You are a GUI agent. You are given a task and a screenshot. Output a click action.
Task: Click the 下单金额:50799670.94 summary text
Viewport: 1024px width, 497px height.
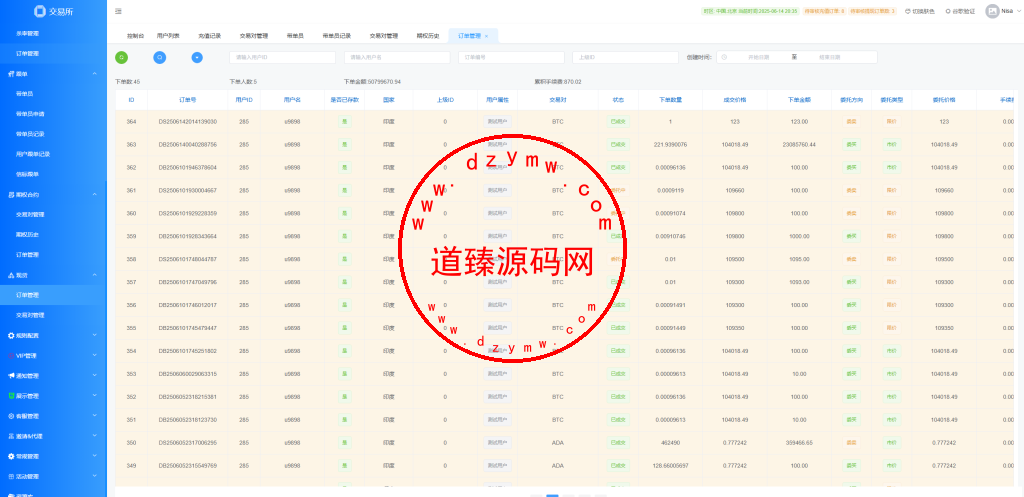coord(372,82)
